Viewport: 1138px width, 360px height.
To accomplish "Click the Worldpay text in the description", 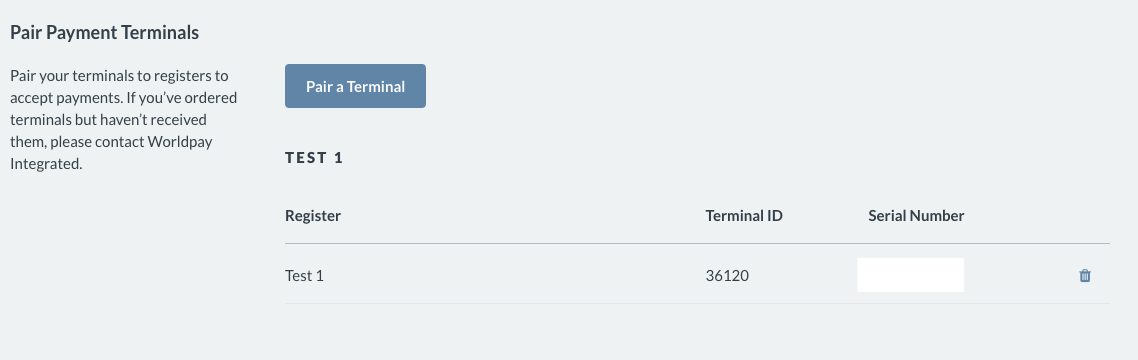I will (180, 142).
